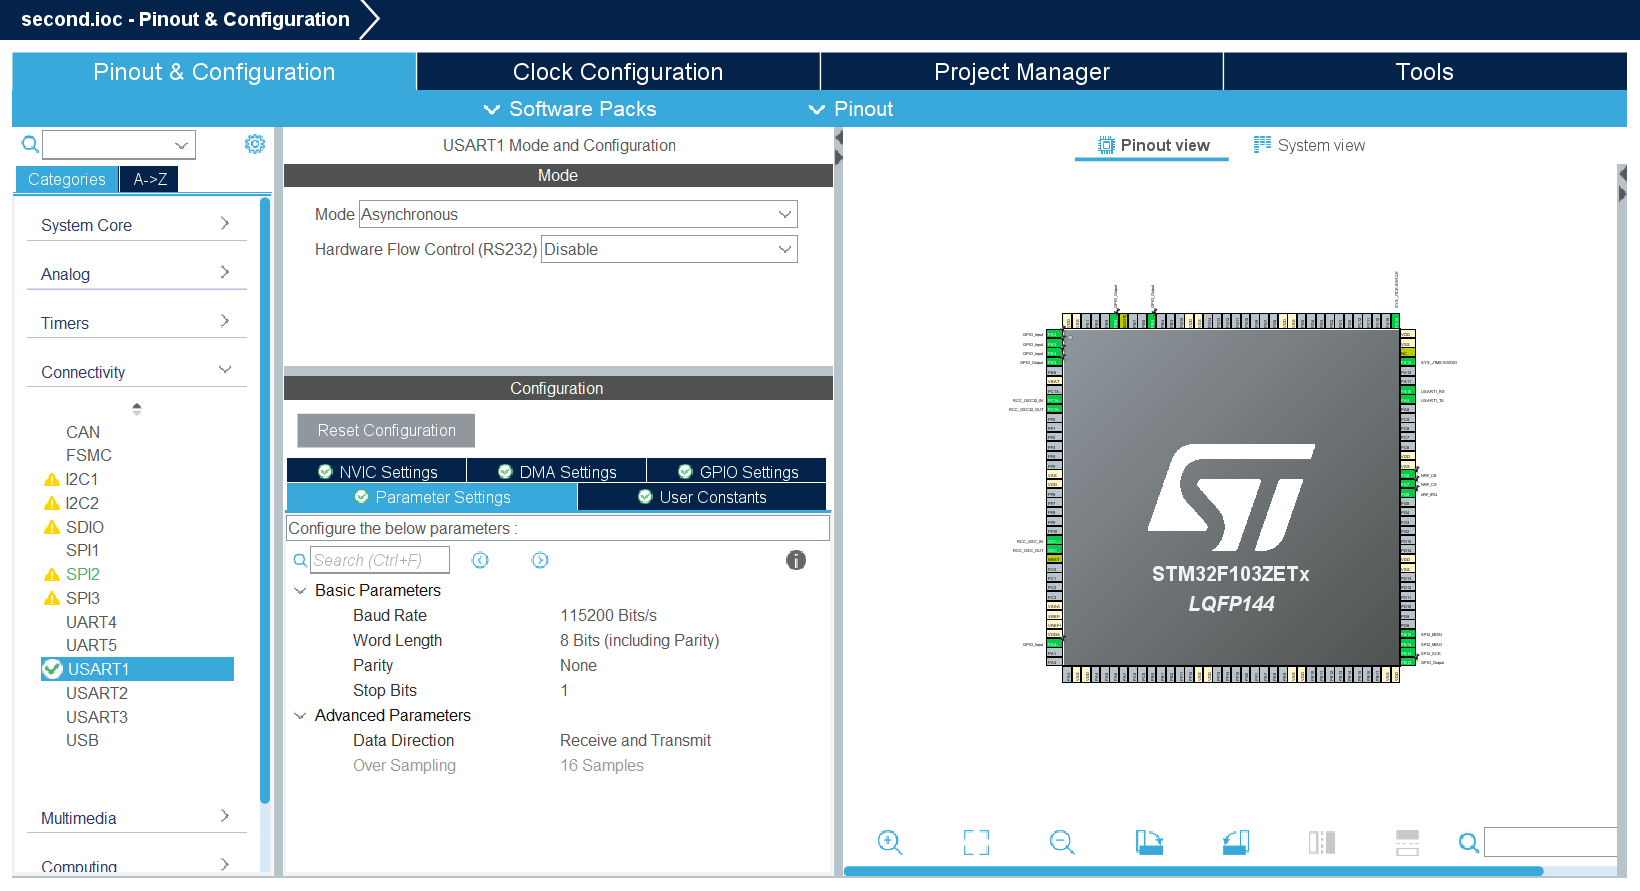
Task: Go to next parameter search result
Action: [540, 560]
